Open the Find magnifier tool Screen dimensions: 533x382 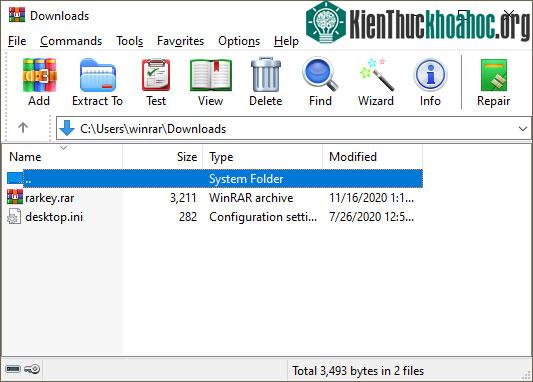320,75
